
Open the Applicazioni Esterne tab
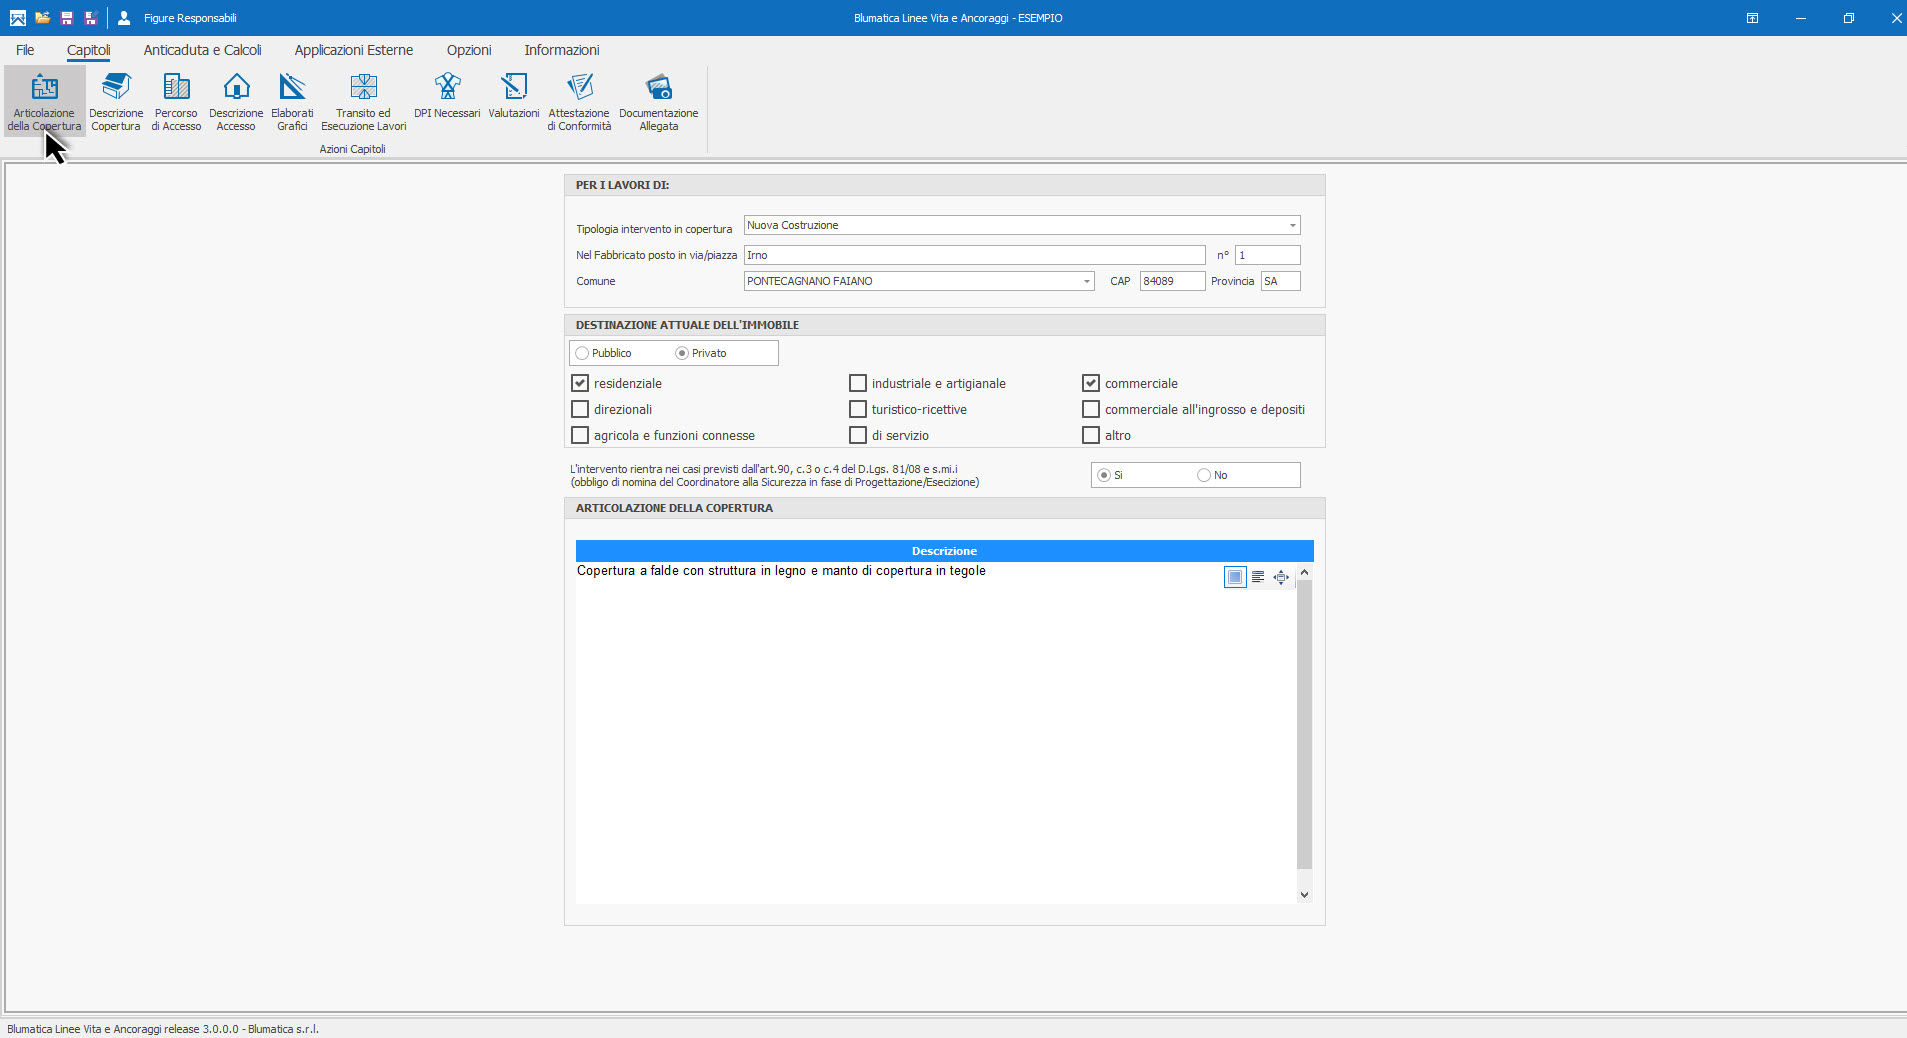(353, 50)
